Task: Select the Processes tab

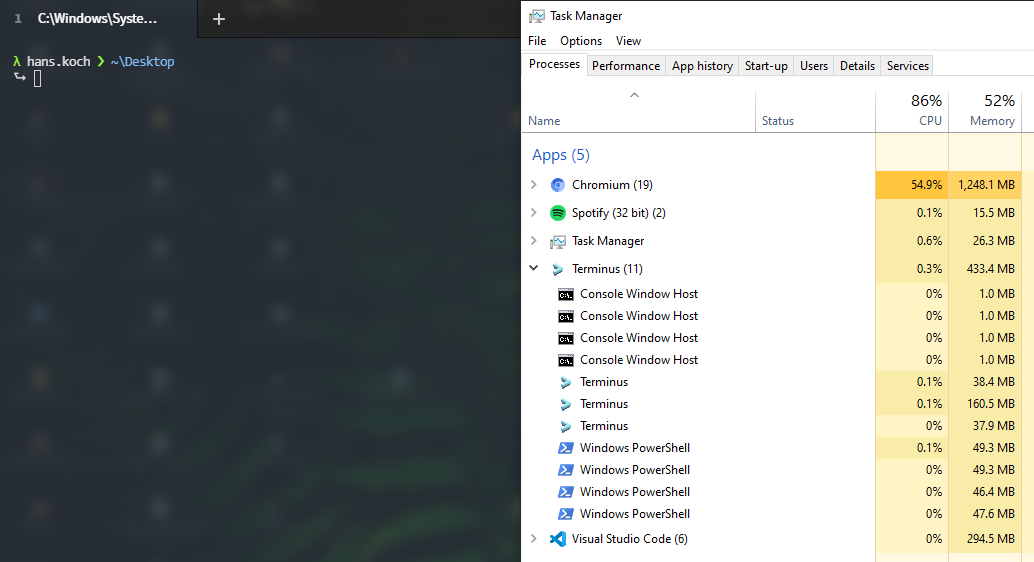Action: click(x=555, y=64)
